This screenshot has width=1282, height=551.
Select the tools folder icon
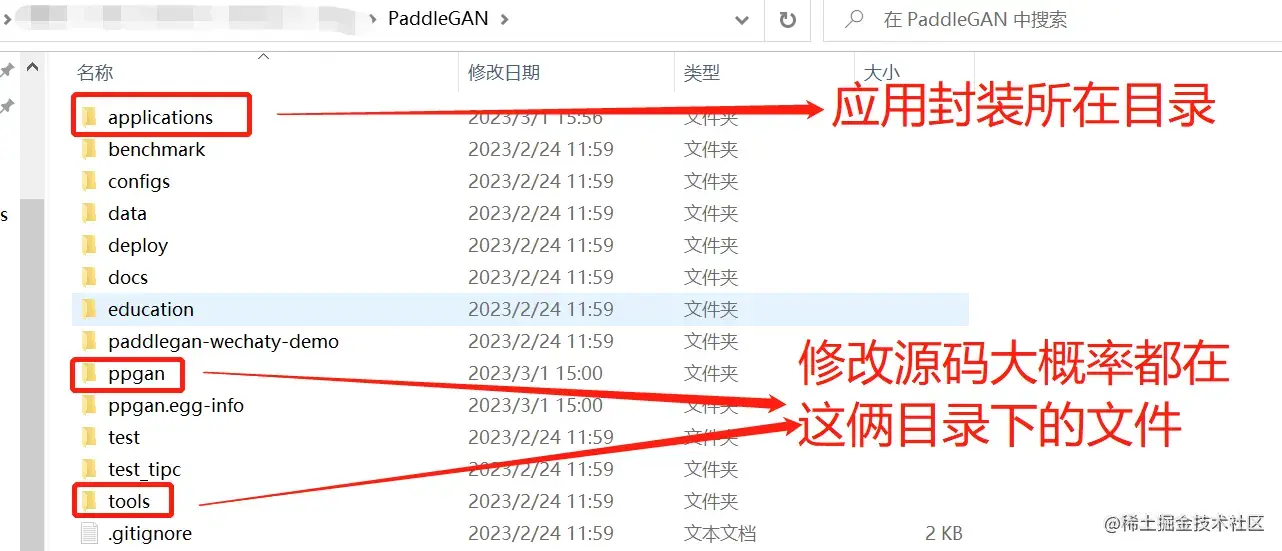coord(90,502)
